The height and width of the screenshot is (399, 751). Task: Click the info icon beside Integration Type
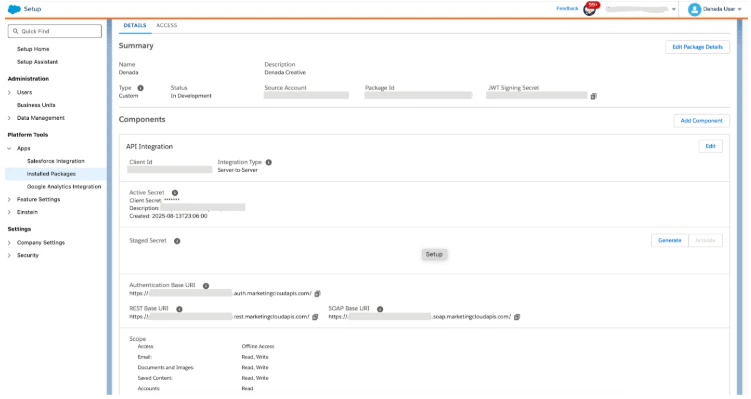point(269,162)
